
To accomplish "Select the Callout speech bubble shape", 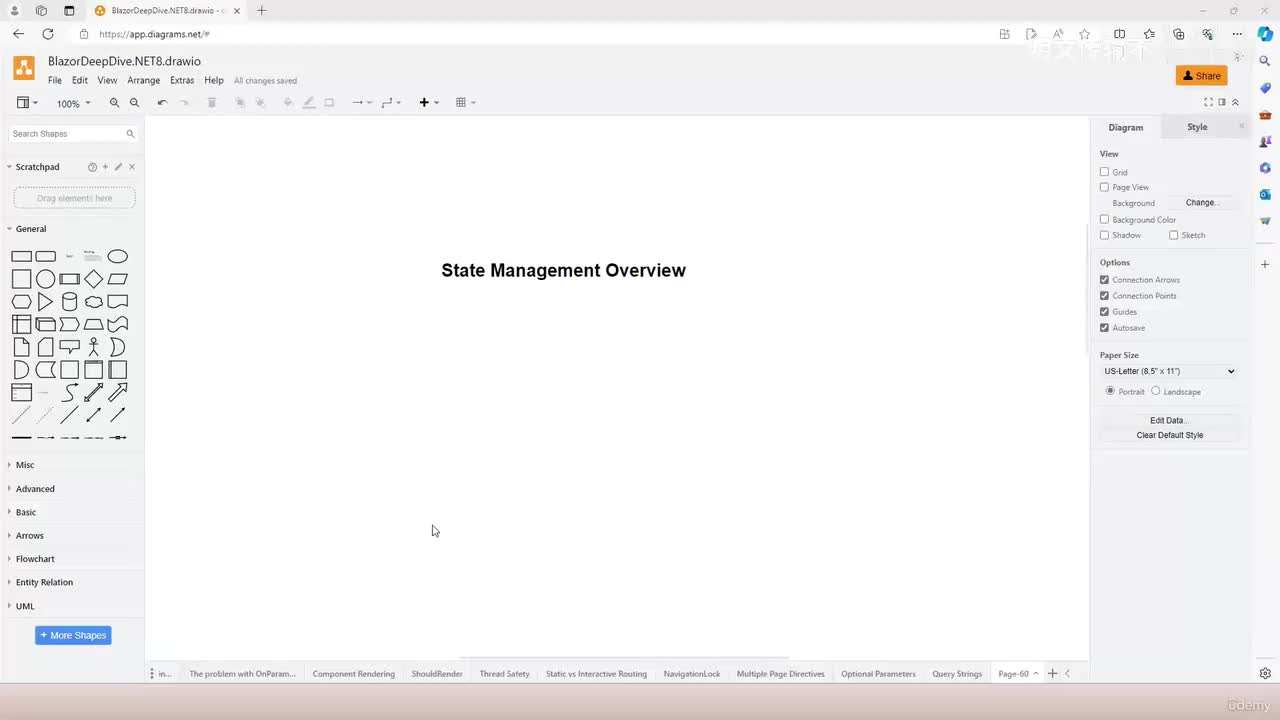I will pos(69,347).
